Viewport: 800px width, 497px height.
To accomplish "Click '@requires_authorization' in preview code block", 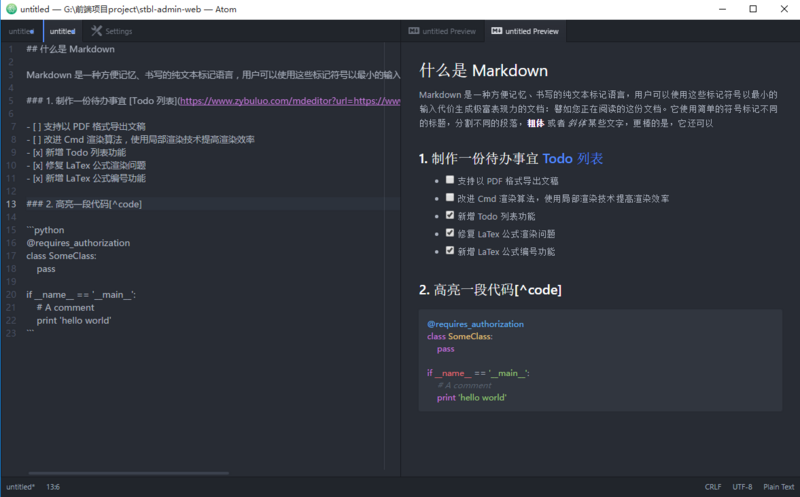I will [476, 324].
